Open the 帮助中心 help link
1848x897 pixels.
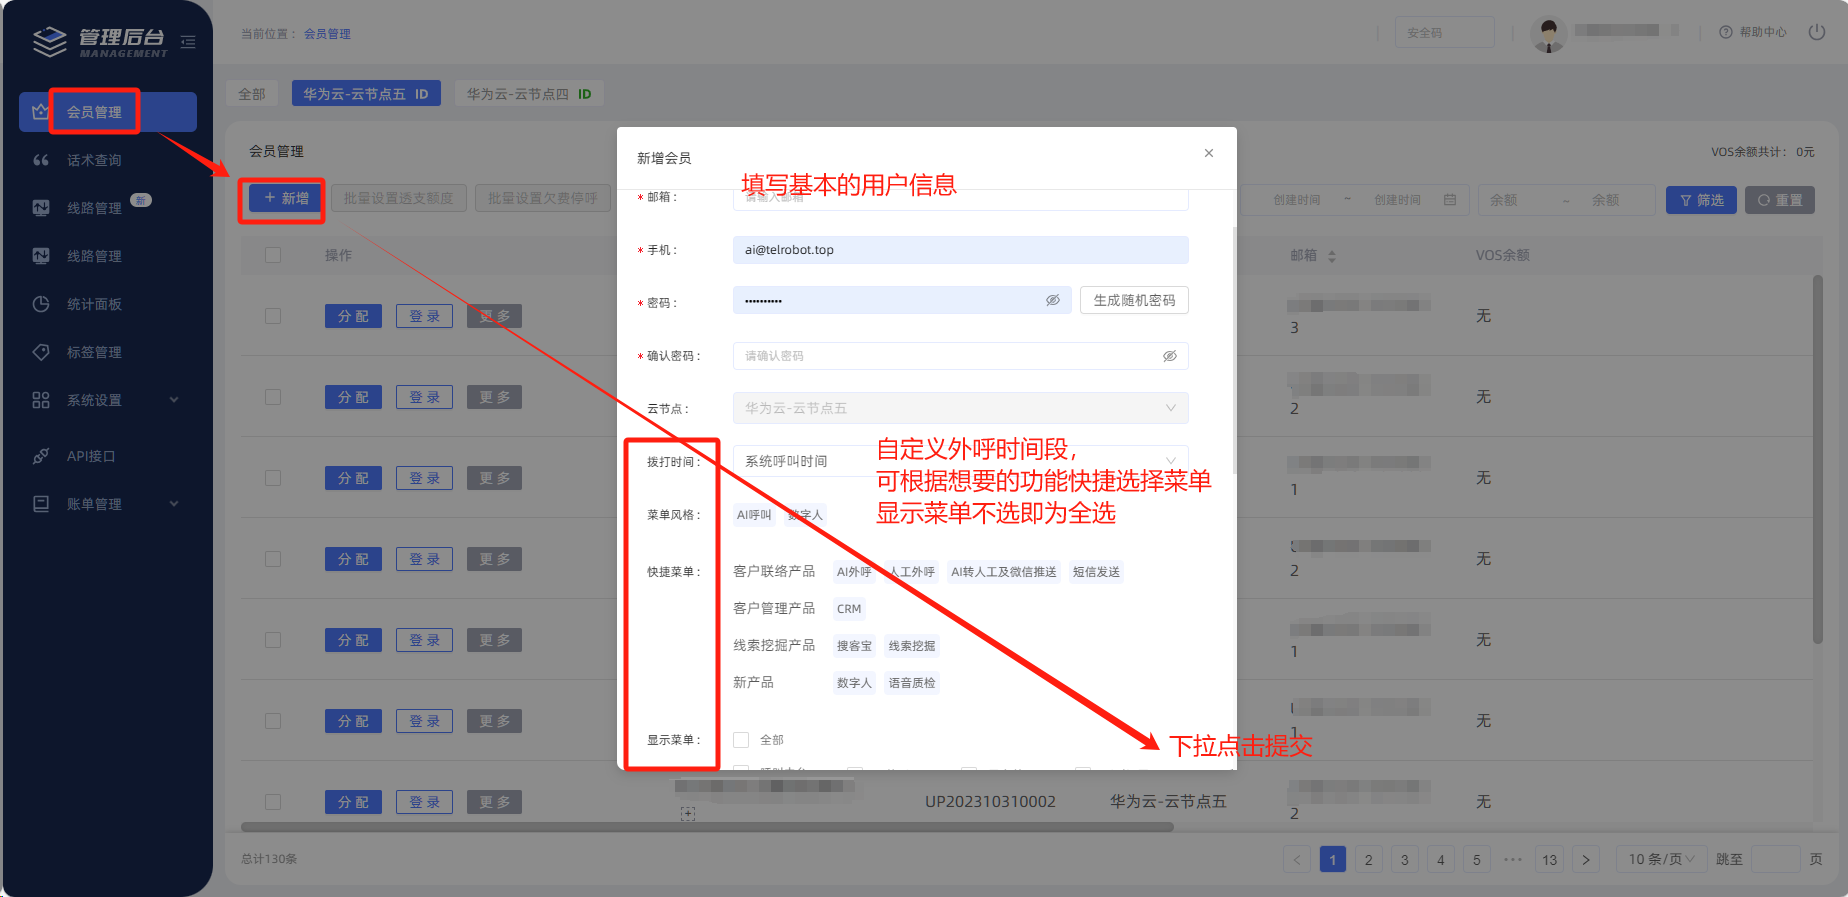1753,32
